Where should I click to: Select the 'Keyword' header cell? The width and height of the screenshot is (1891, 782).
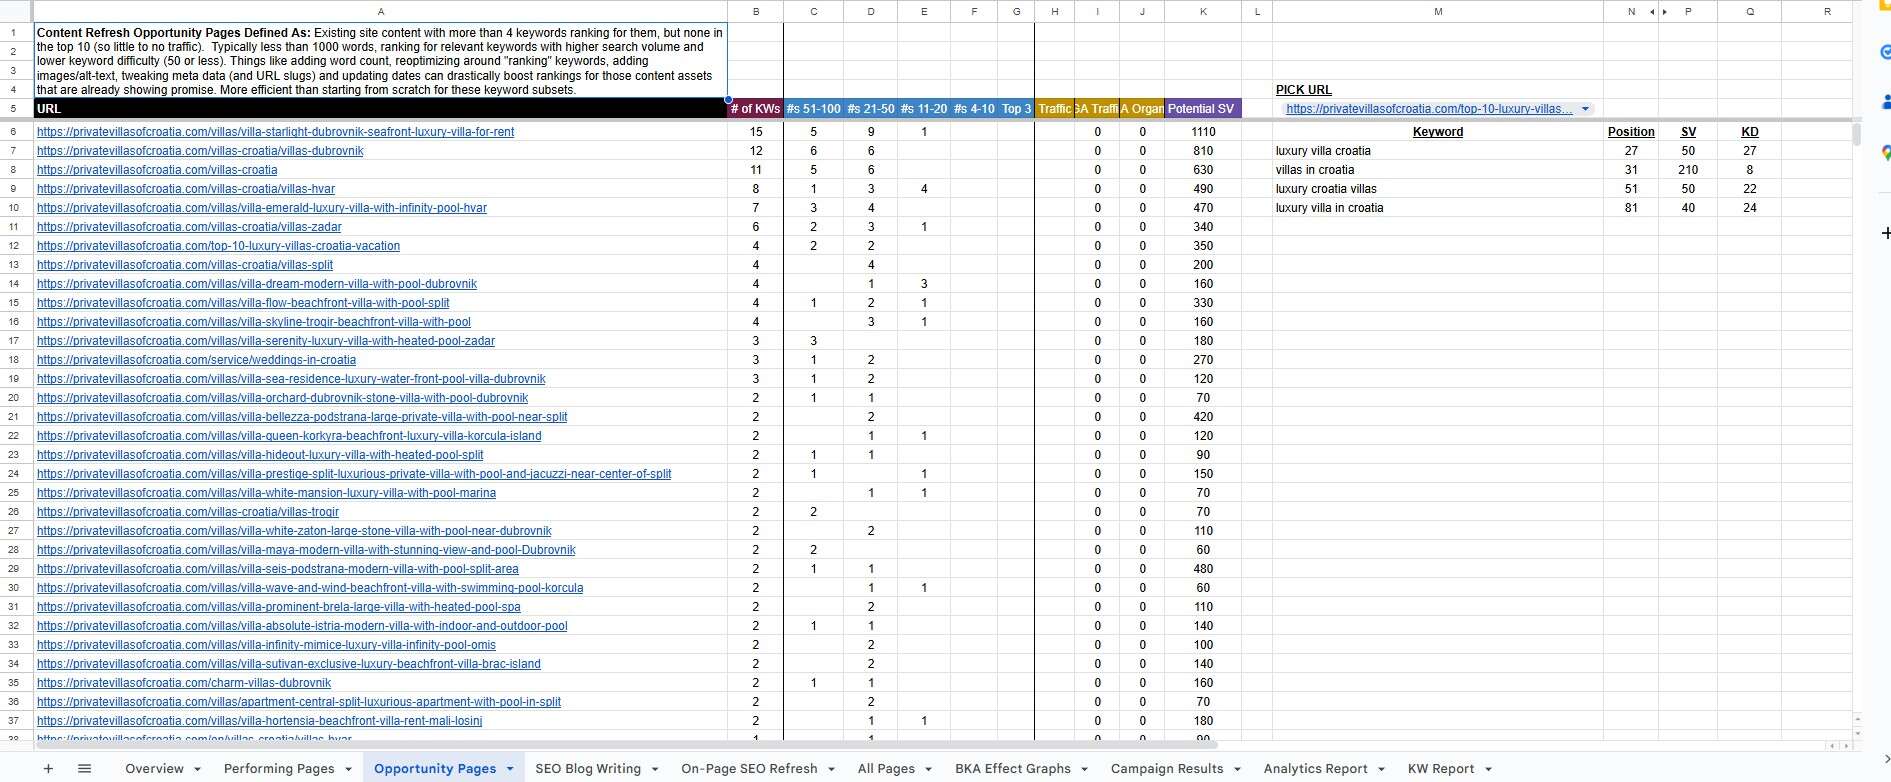[x=1438, y=132]
